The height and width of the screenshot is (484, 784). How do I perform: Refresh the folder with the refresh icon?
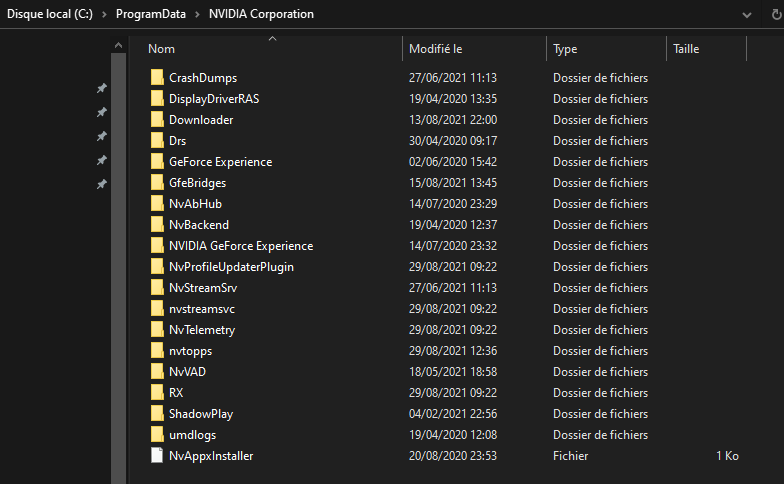point(776,14)
